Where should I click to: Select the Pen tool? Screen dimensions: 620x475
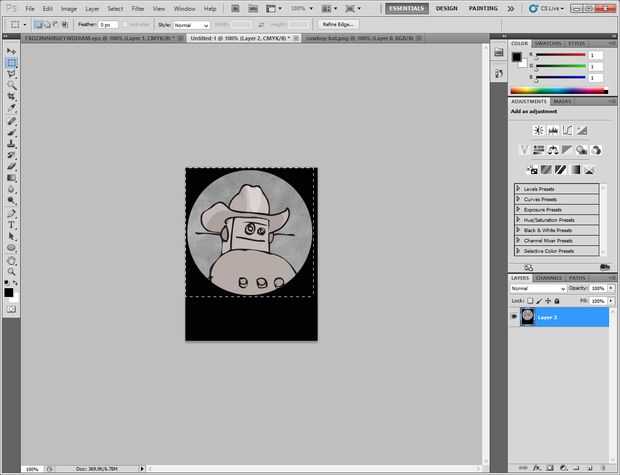pos(11,214)
